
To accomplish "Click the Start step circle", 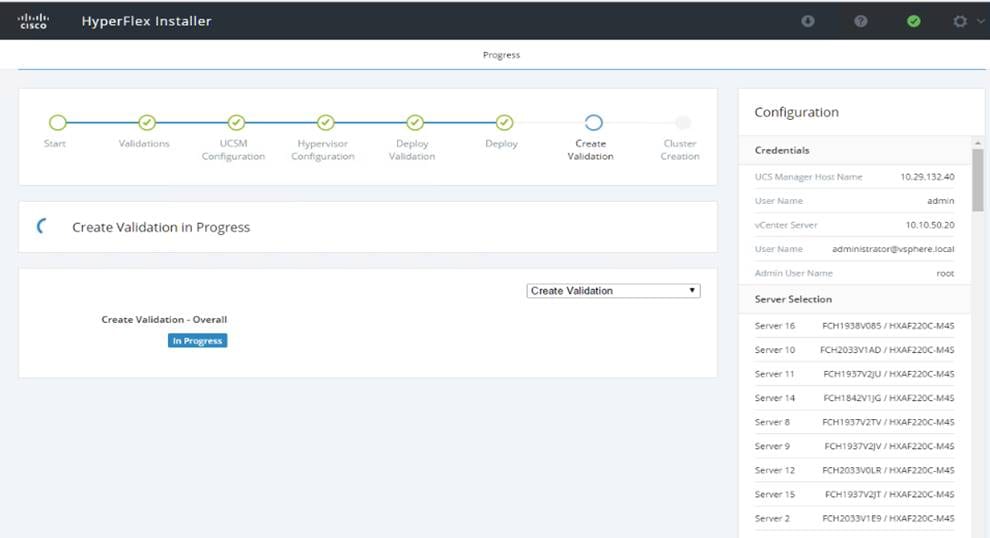I will (57, 123).
